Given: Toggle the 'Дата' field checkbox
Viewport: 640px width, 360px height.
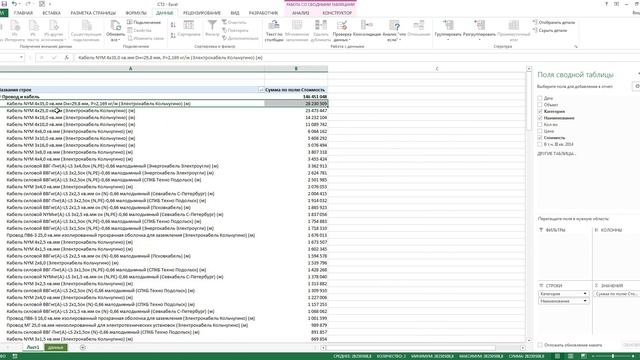Looking at the screenshot, I should click(x=540, y=98).
